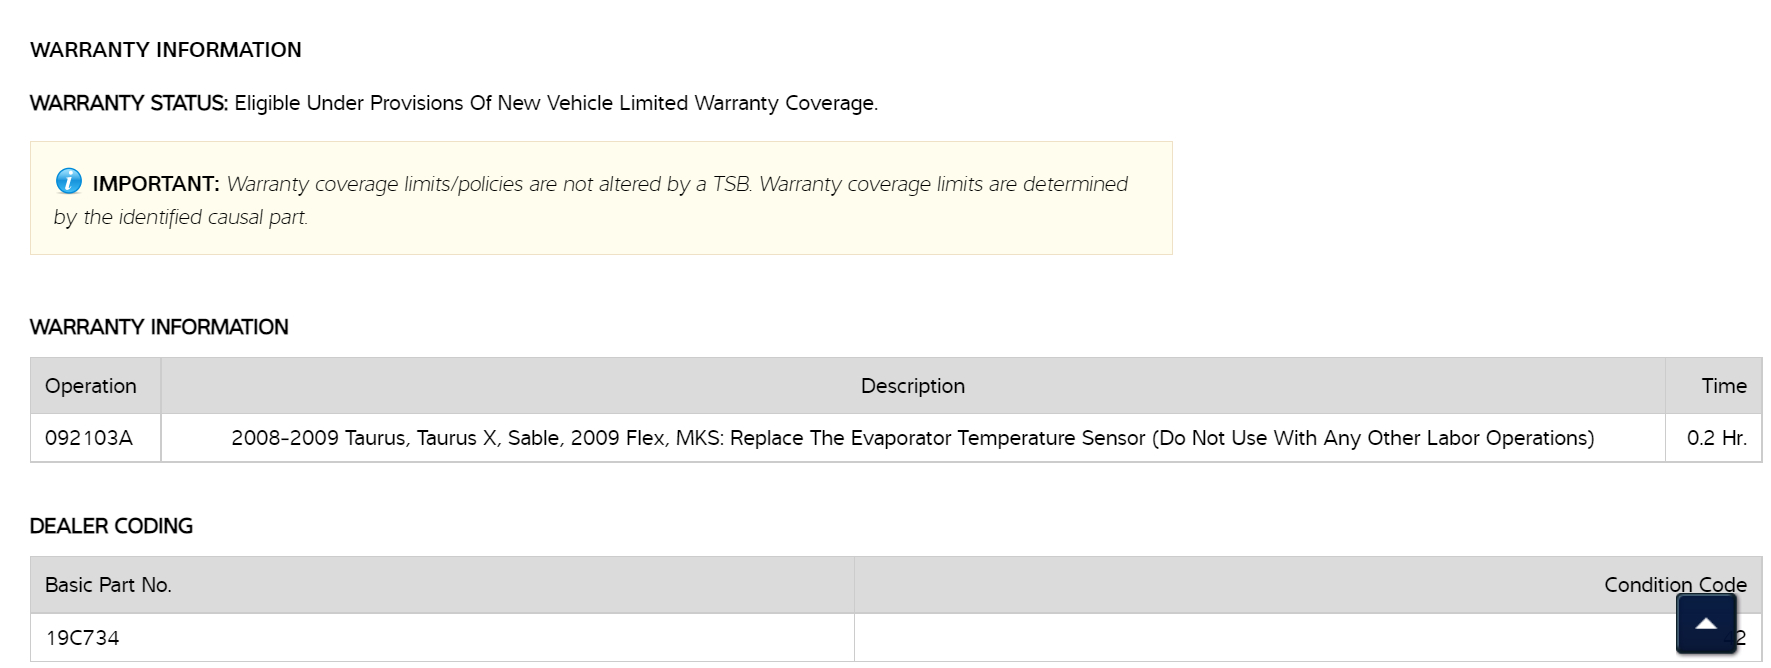This screenshot has width=1771, height=668.
Task: Click the DEALER CODING heading
Action: coord(111,526)
